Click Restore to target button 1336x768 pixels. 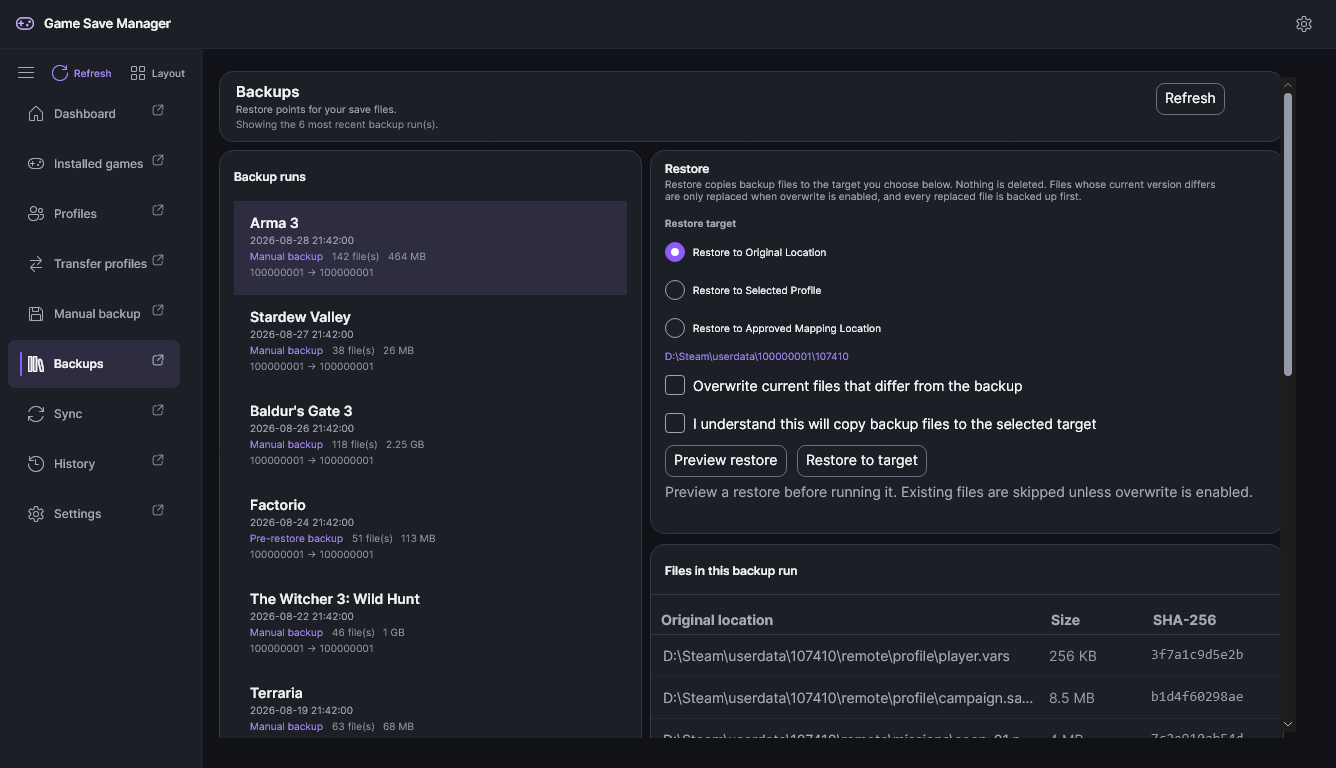(861, 460)
